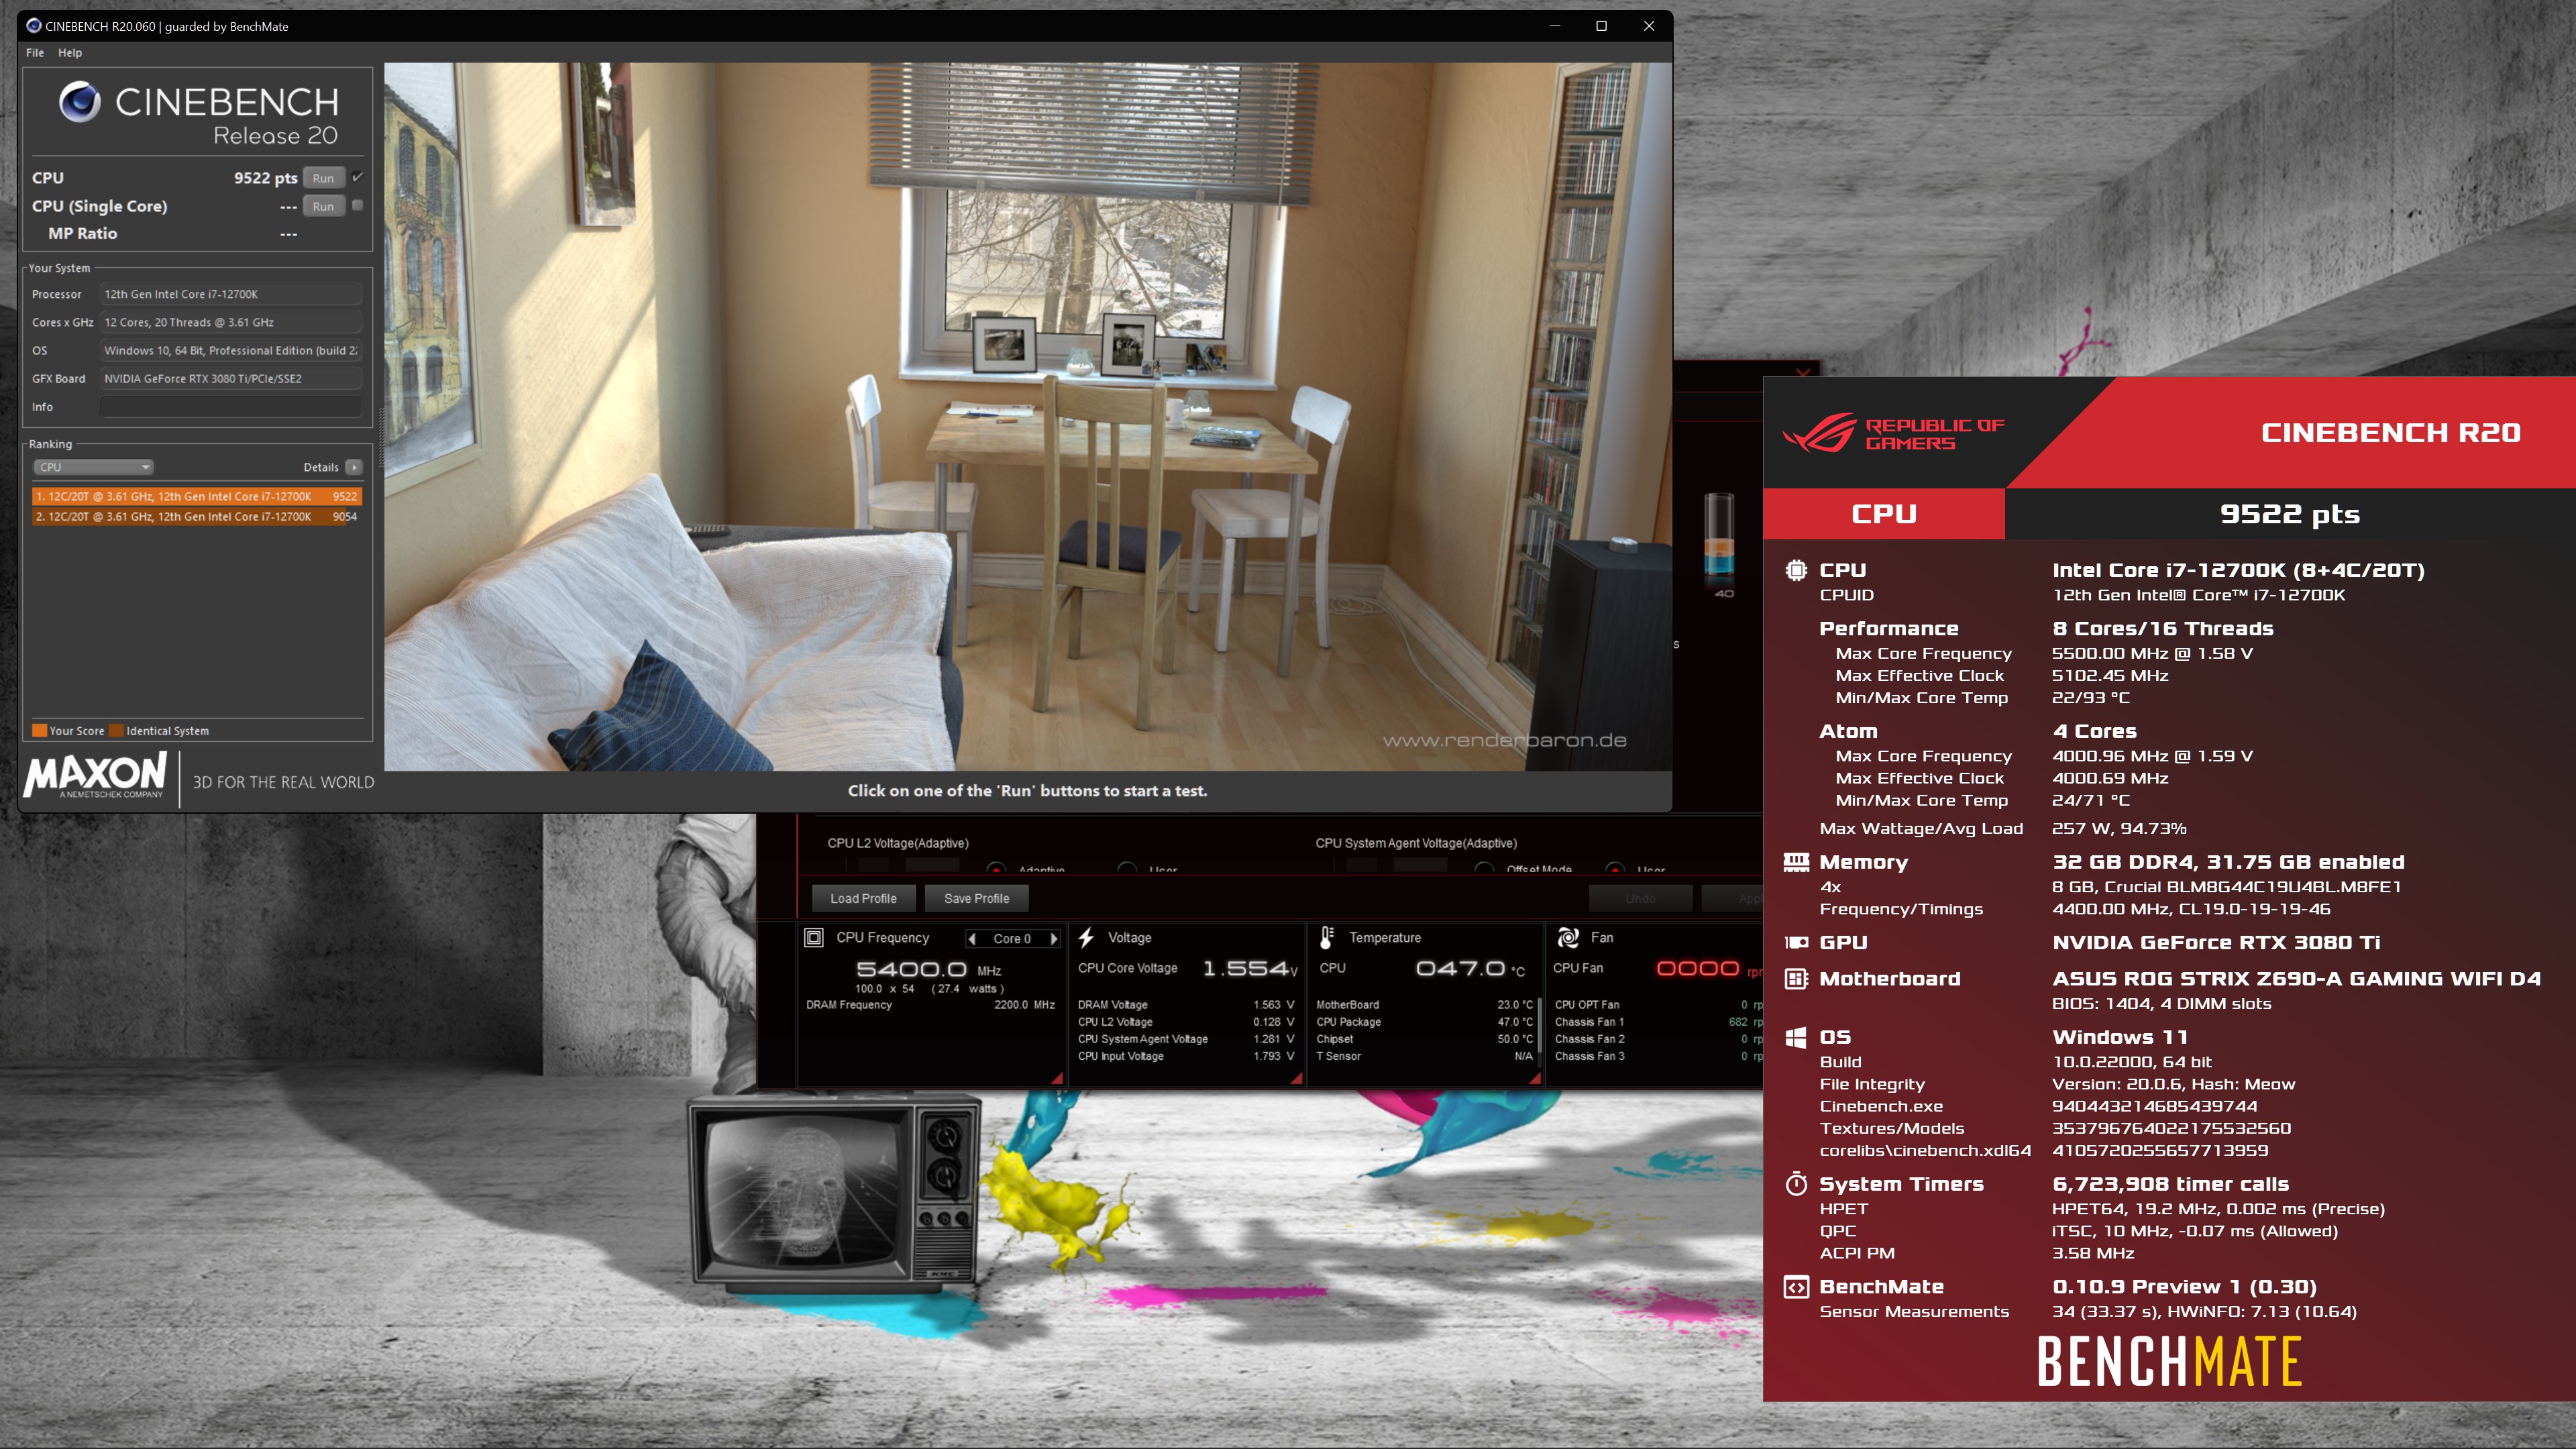Viewport: 2576px width, 1449px height.
Task: Click the Identical System legend swatch
Action: (x=116, y=730)
